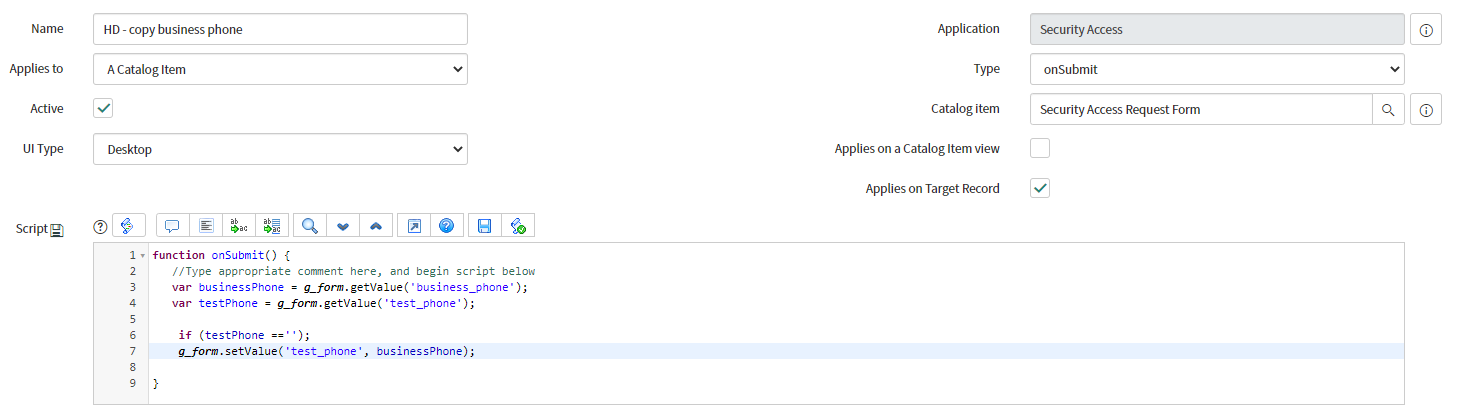The image size is (1471, 416).
Task: Click the 'if (testPhone =="")' line
Action: coord(245,335)
